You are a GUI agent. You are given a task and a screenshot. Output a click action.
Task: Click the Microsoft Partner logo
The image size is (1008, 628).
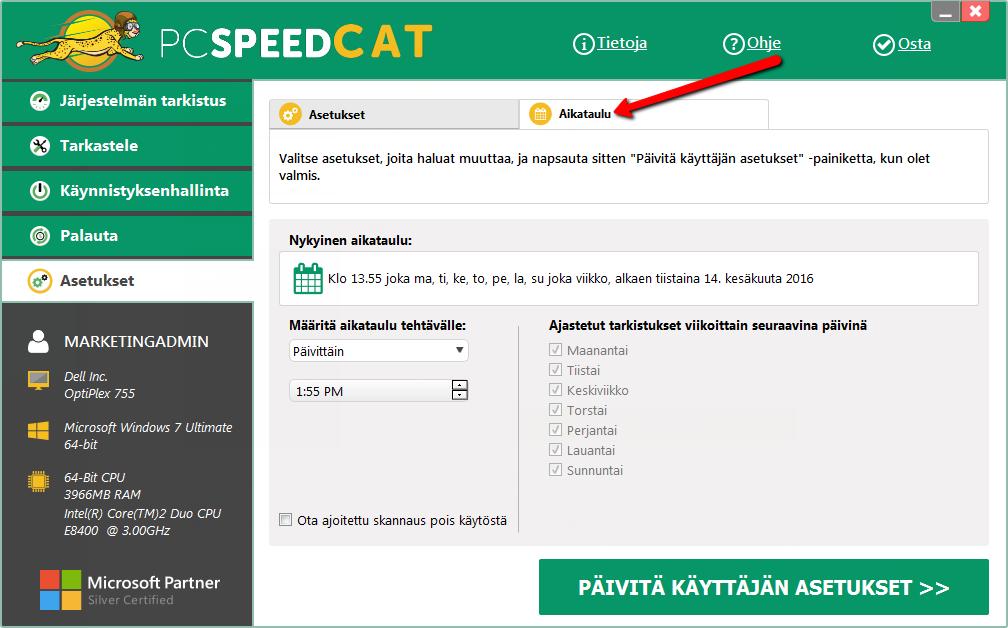tap(130, 589)
